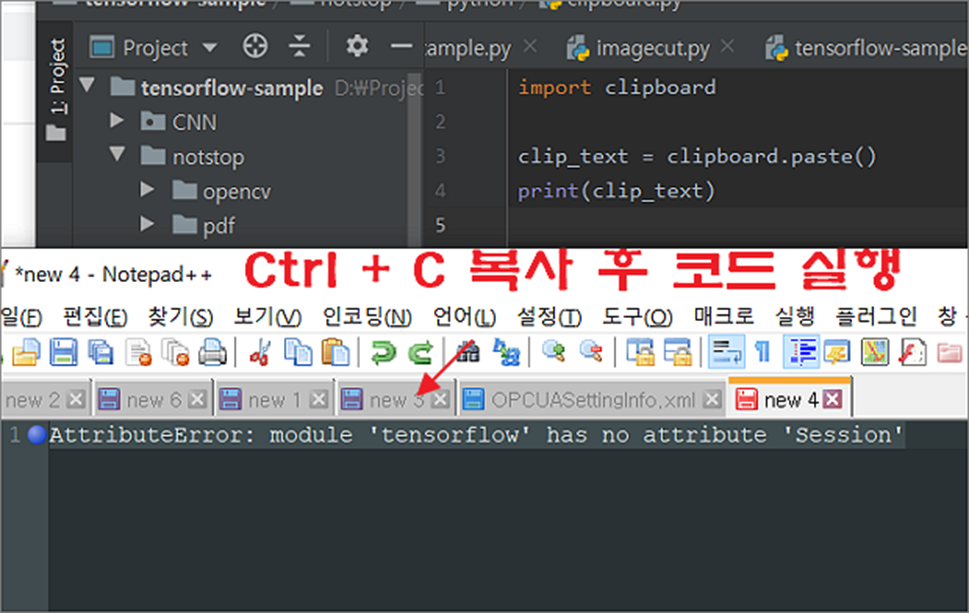The height and width of the screenshot is (613, 969).
Task: Toggle synchronized horizontal scrolling icon
Action: pyautogui.click(x=677, y=353)
